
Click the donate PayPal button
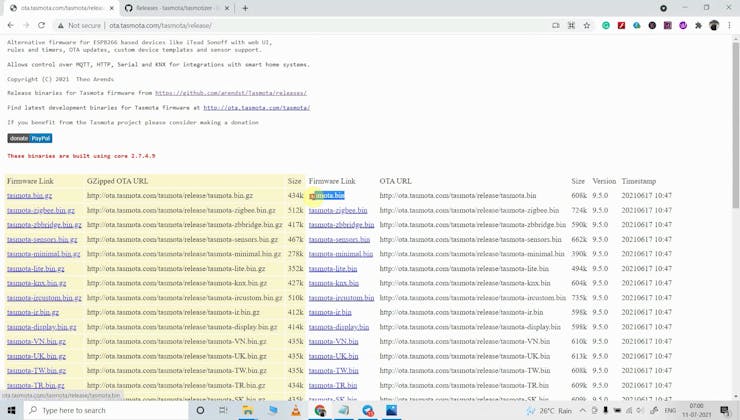click(30, 138)
